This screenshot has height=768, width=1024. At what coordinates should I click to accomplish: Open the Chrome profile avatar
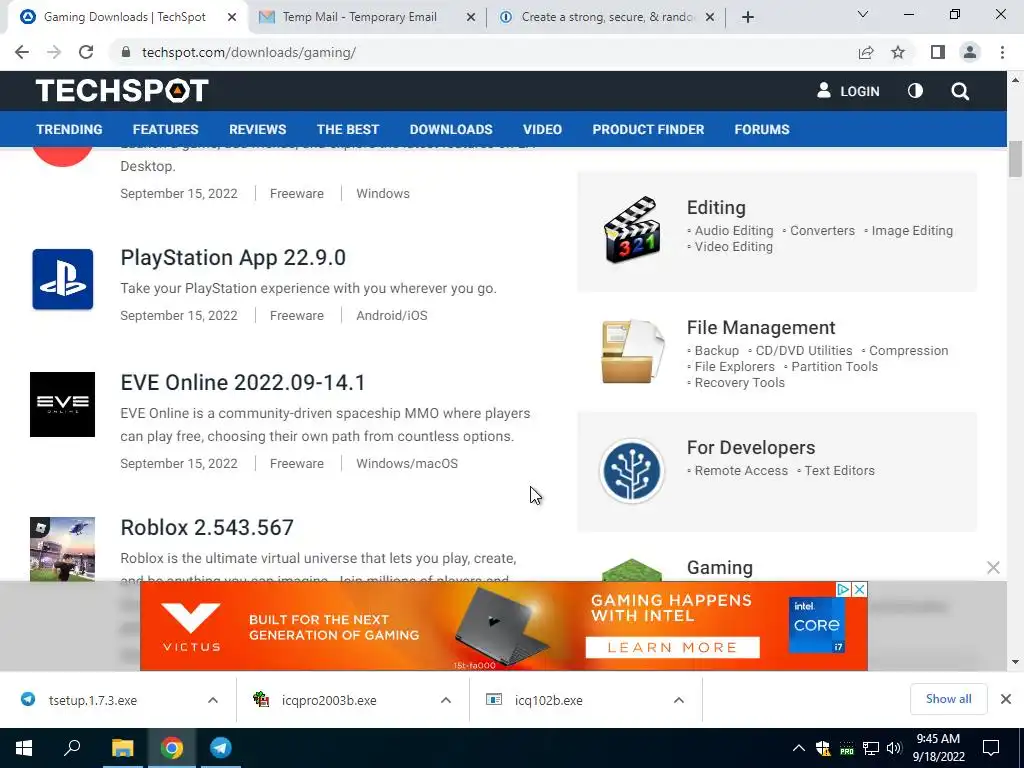[x=970, y=52]
